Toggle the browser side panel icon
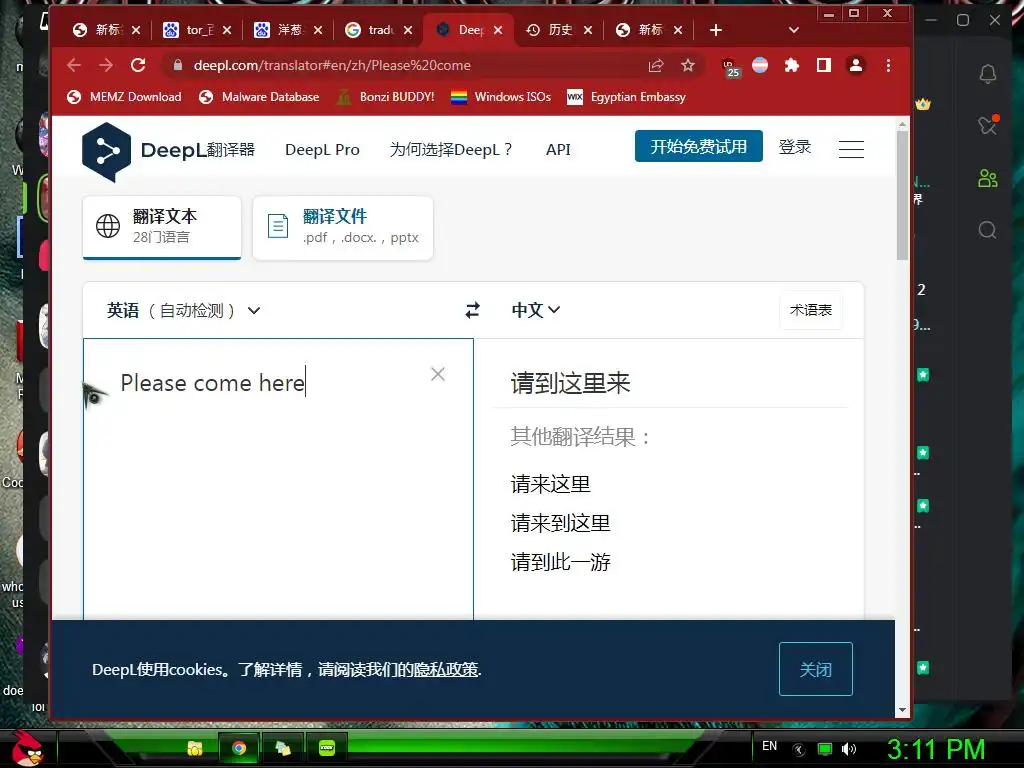The image size is (1024, 768). 824,65
